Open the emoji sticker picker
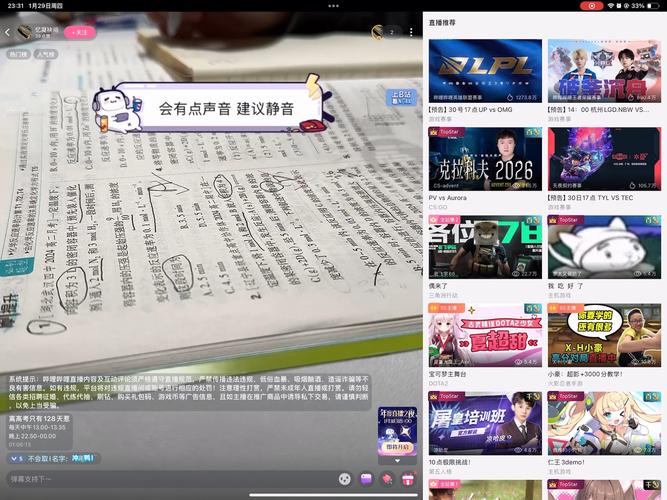The image size is (667, 500). click(345, 480)
